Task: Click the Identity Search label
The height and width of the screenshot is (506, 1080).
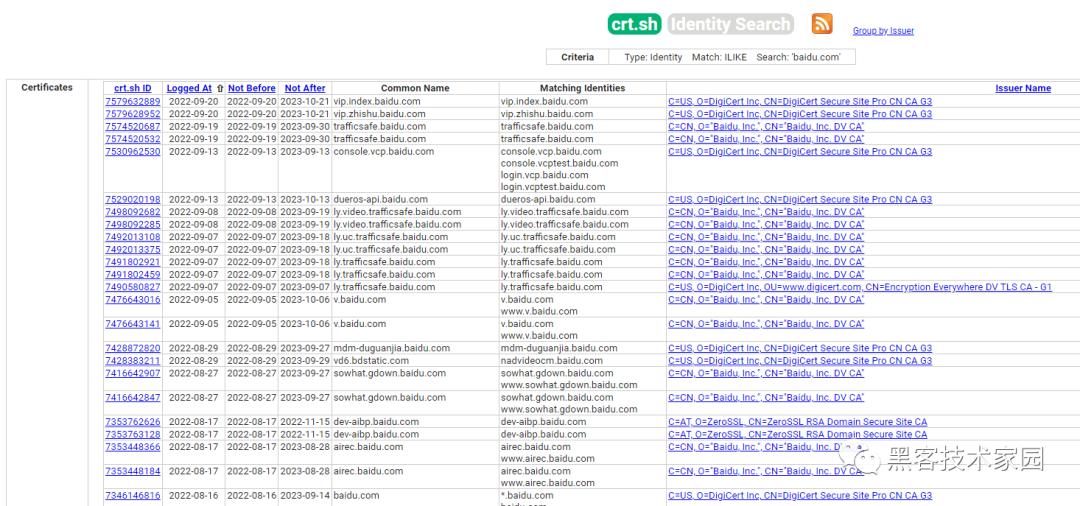Action: (730, 24)
